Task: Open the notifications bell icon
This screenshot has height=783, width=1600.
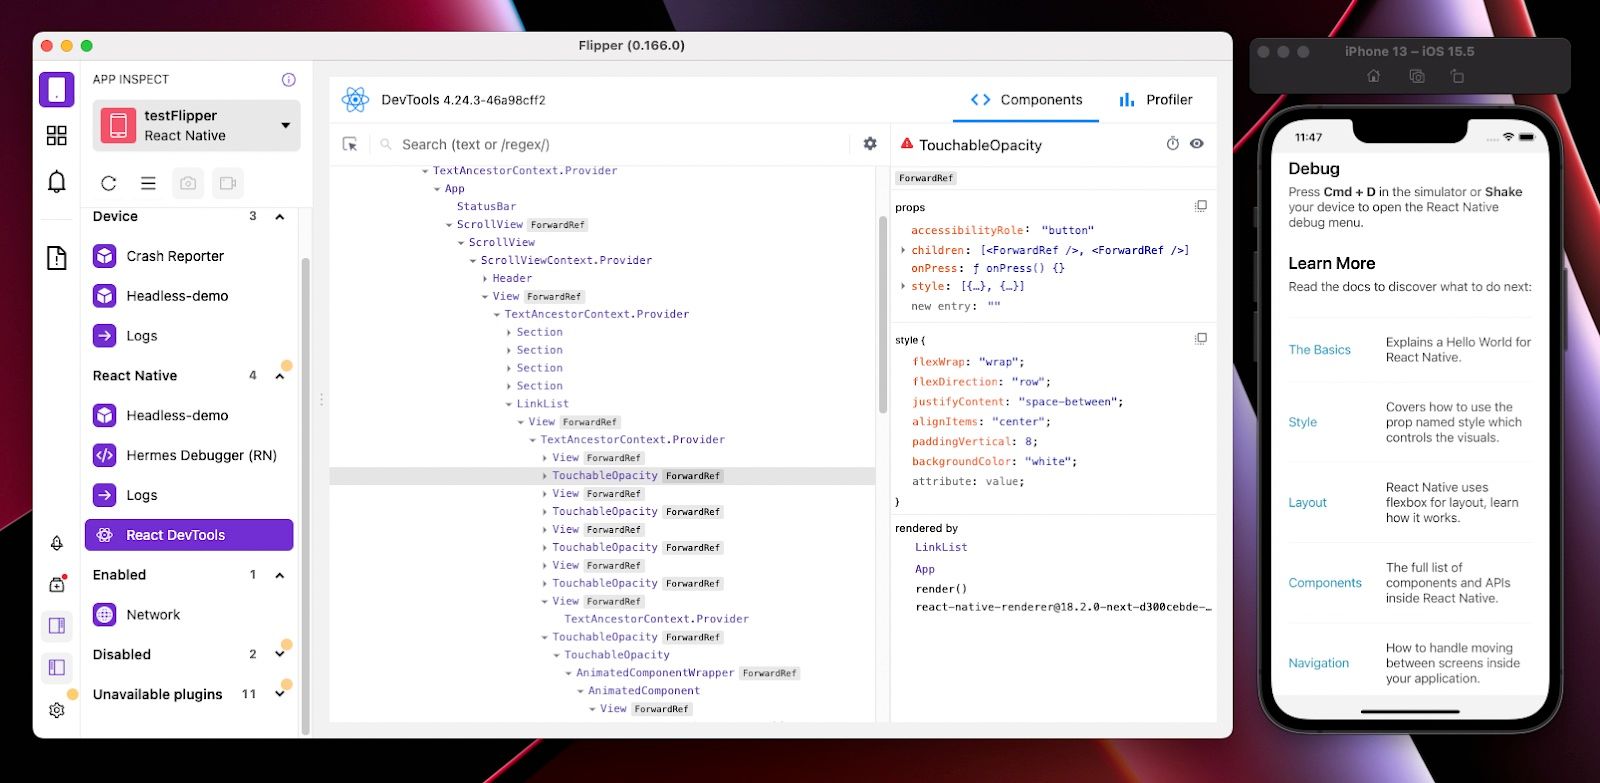Action: 57,181
